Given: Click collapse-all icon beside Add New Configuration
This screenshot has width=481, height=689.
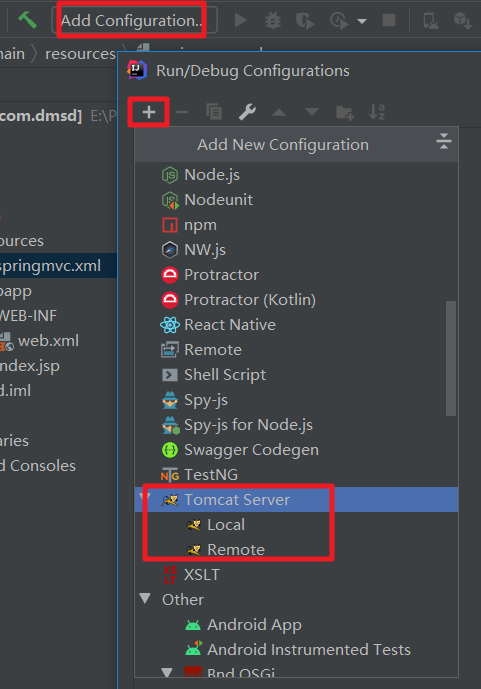Looking at the screenshot, I should click(x=444, y=141).
